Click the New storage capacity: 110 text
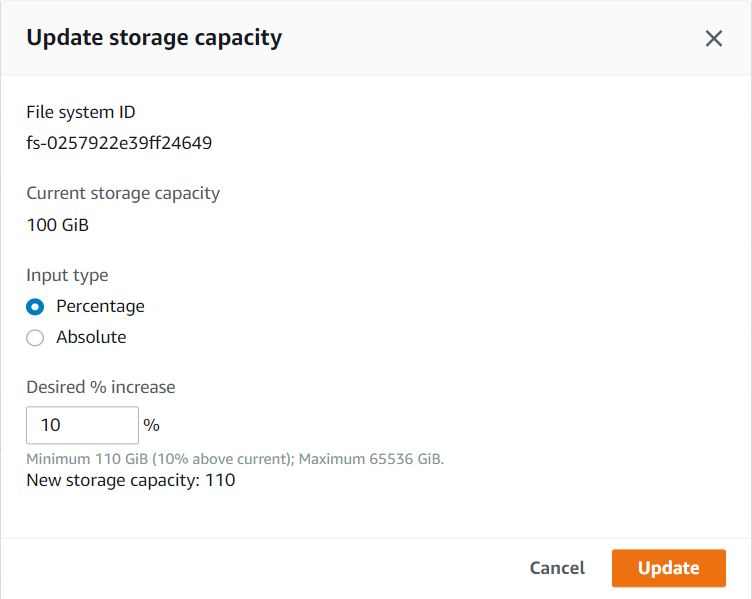 click(x=130, y=480)
